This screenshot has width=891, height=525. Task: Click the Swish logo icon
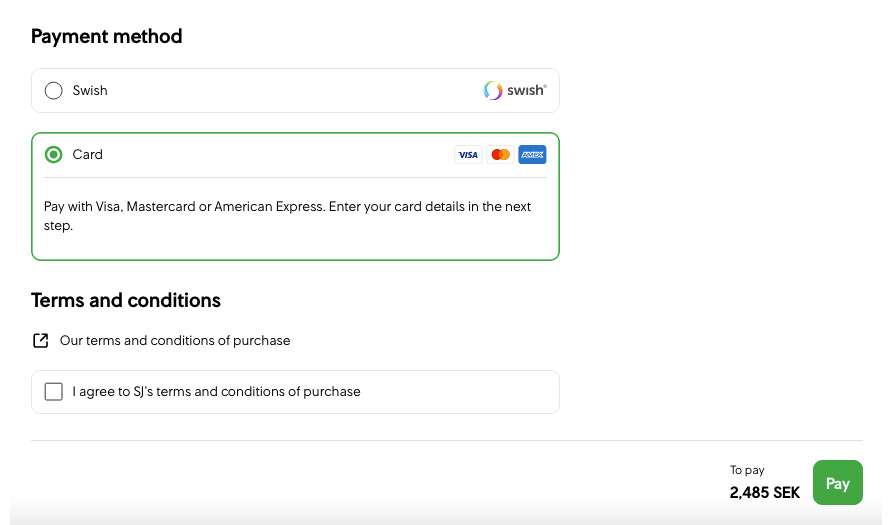click(x=514, y=91)
